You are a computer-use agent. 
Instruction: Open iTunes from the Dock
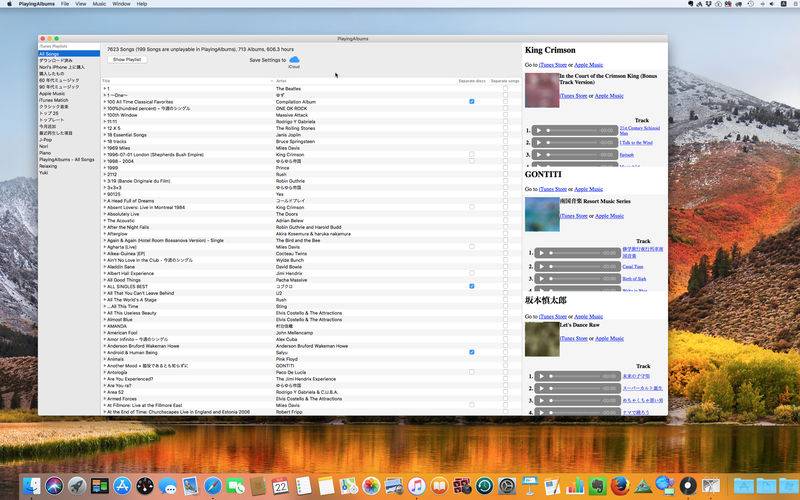(x=416, y=486)
